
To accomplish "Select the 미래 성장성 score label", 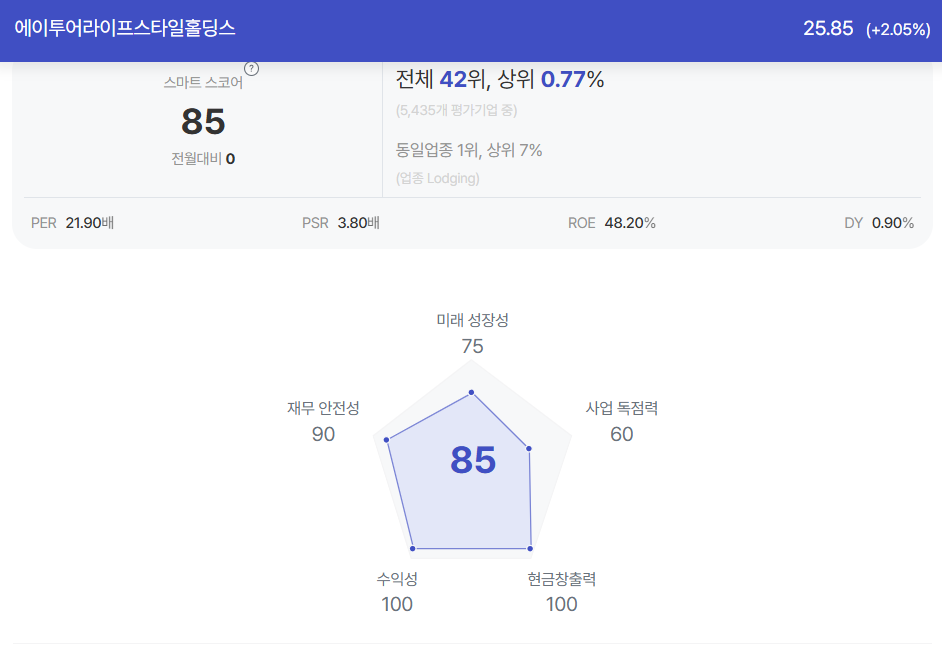I will coord(472,320).
